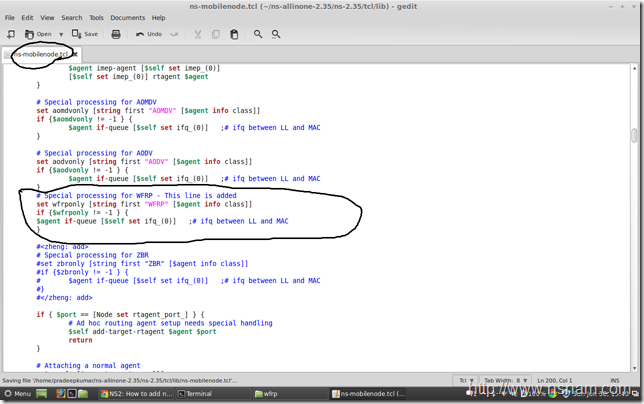
Task: Open the Documents menu
Action: tap(127, 18)
